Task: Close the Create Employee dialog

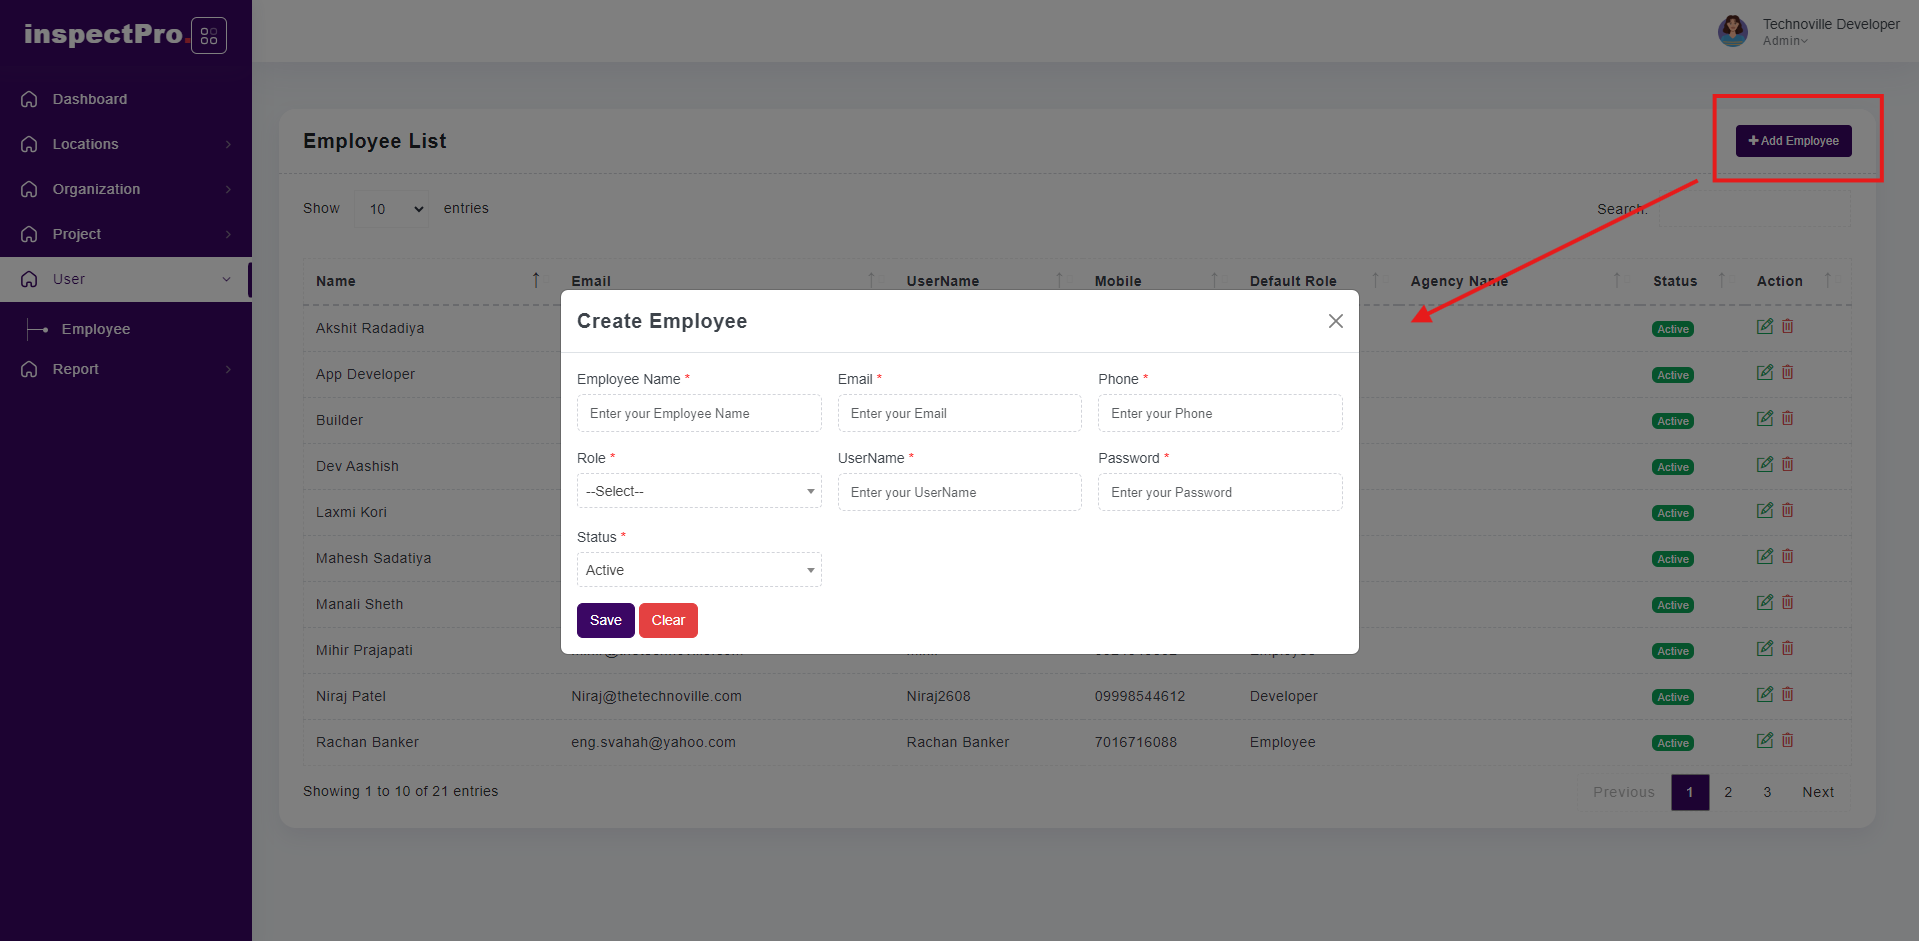Action: pos(1335,321)
